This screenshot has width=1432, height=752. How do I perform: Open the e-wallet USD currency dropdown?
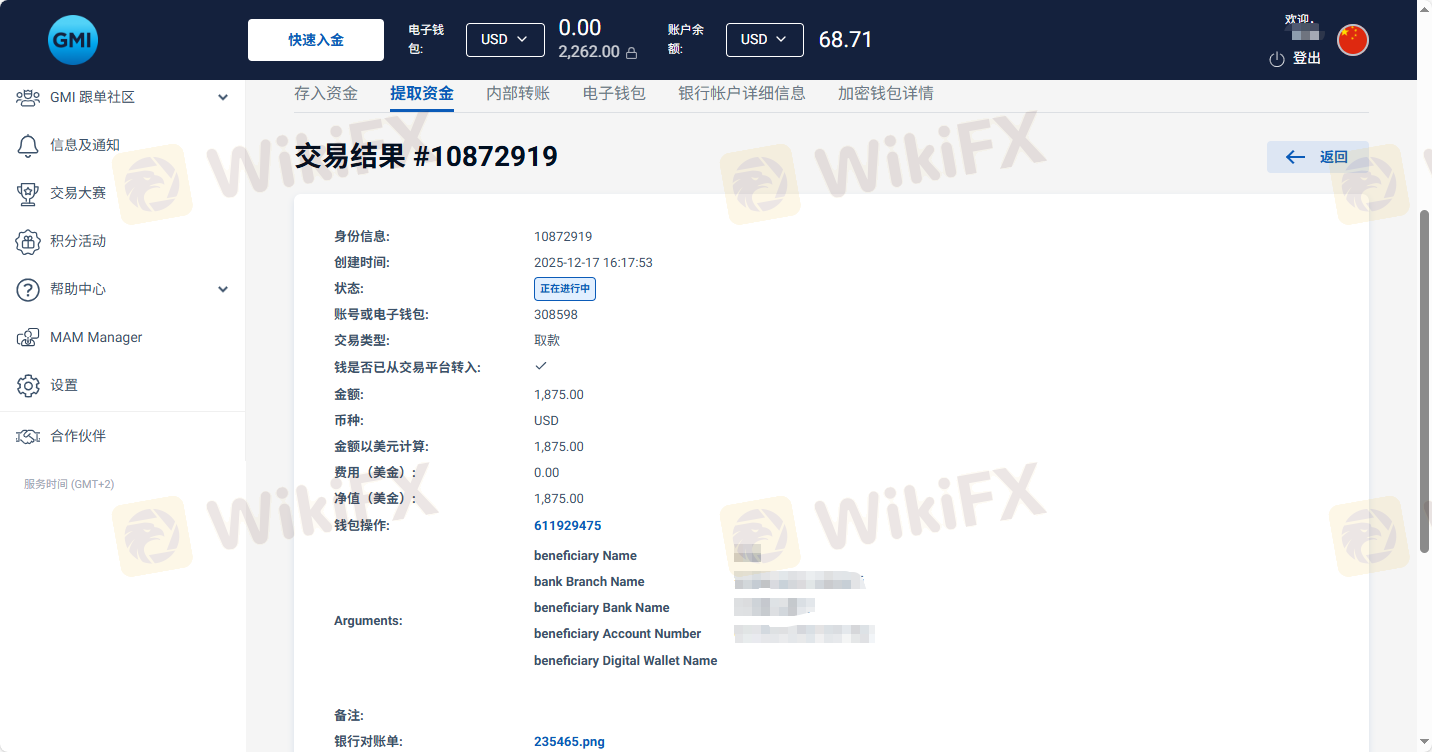coord(505,40)
